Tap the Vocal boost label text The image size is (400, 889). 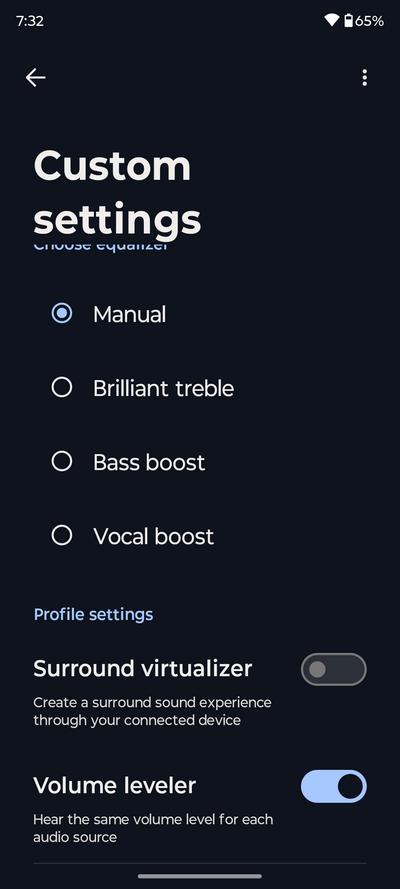[x=154, y=536]
